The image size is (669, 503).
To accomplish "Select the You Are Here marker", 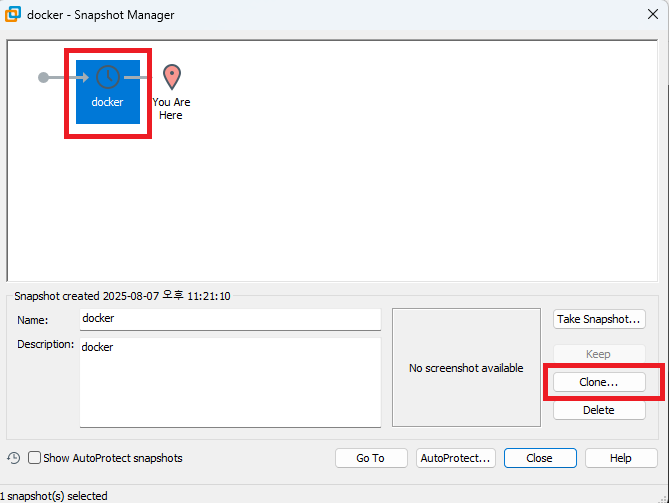I will [x=172, y=92].
